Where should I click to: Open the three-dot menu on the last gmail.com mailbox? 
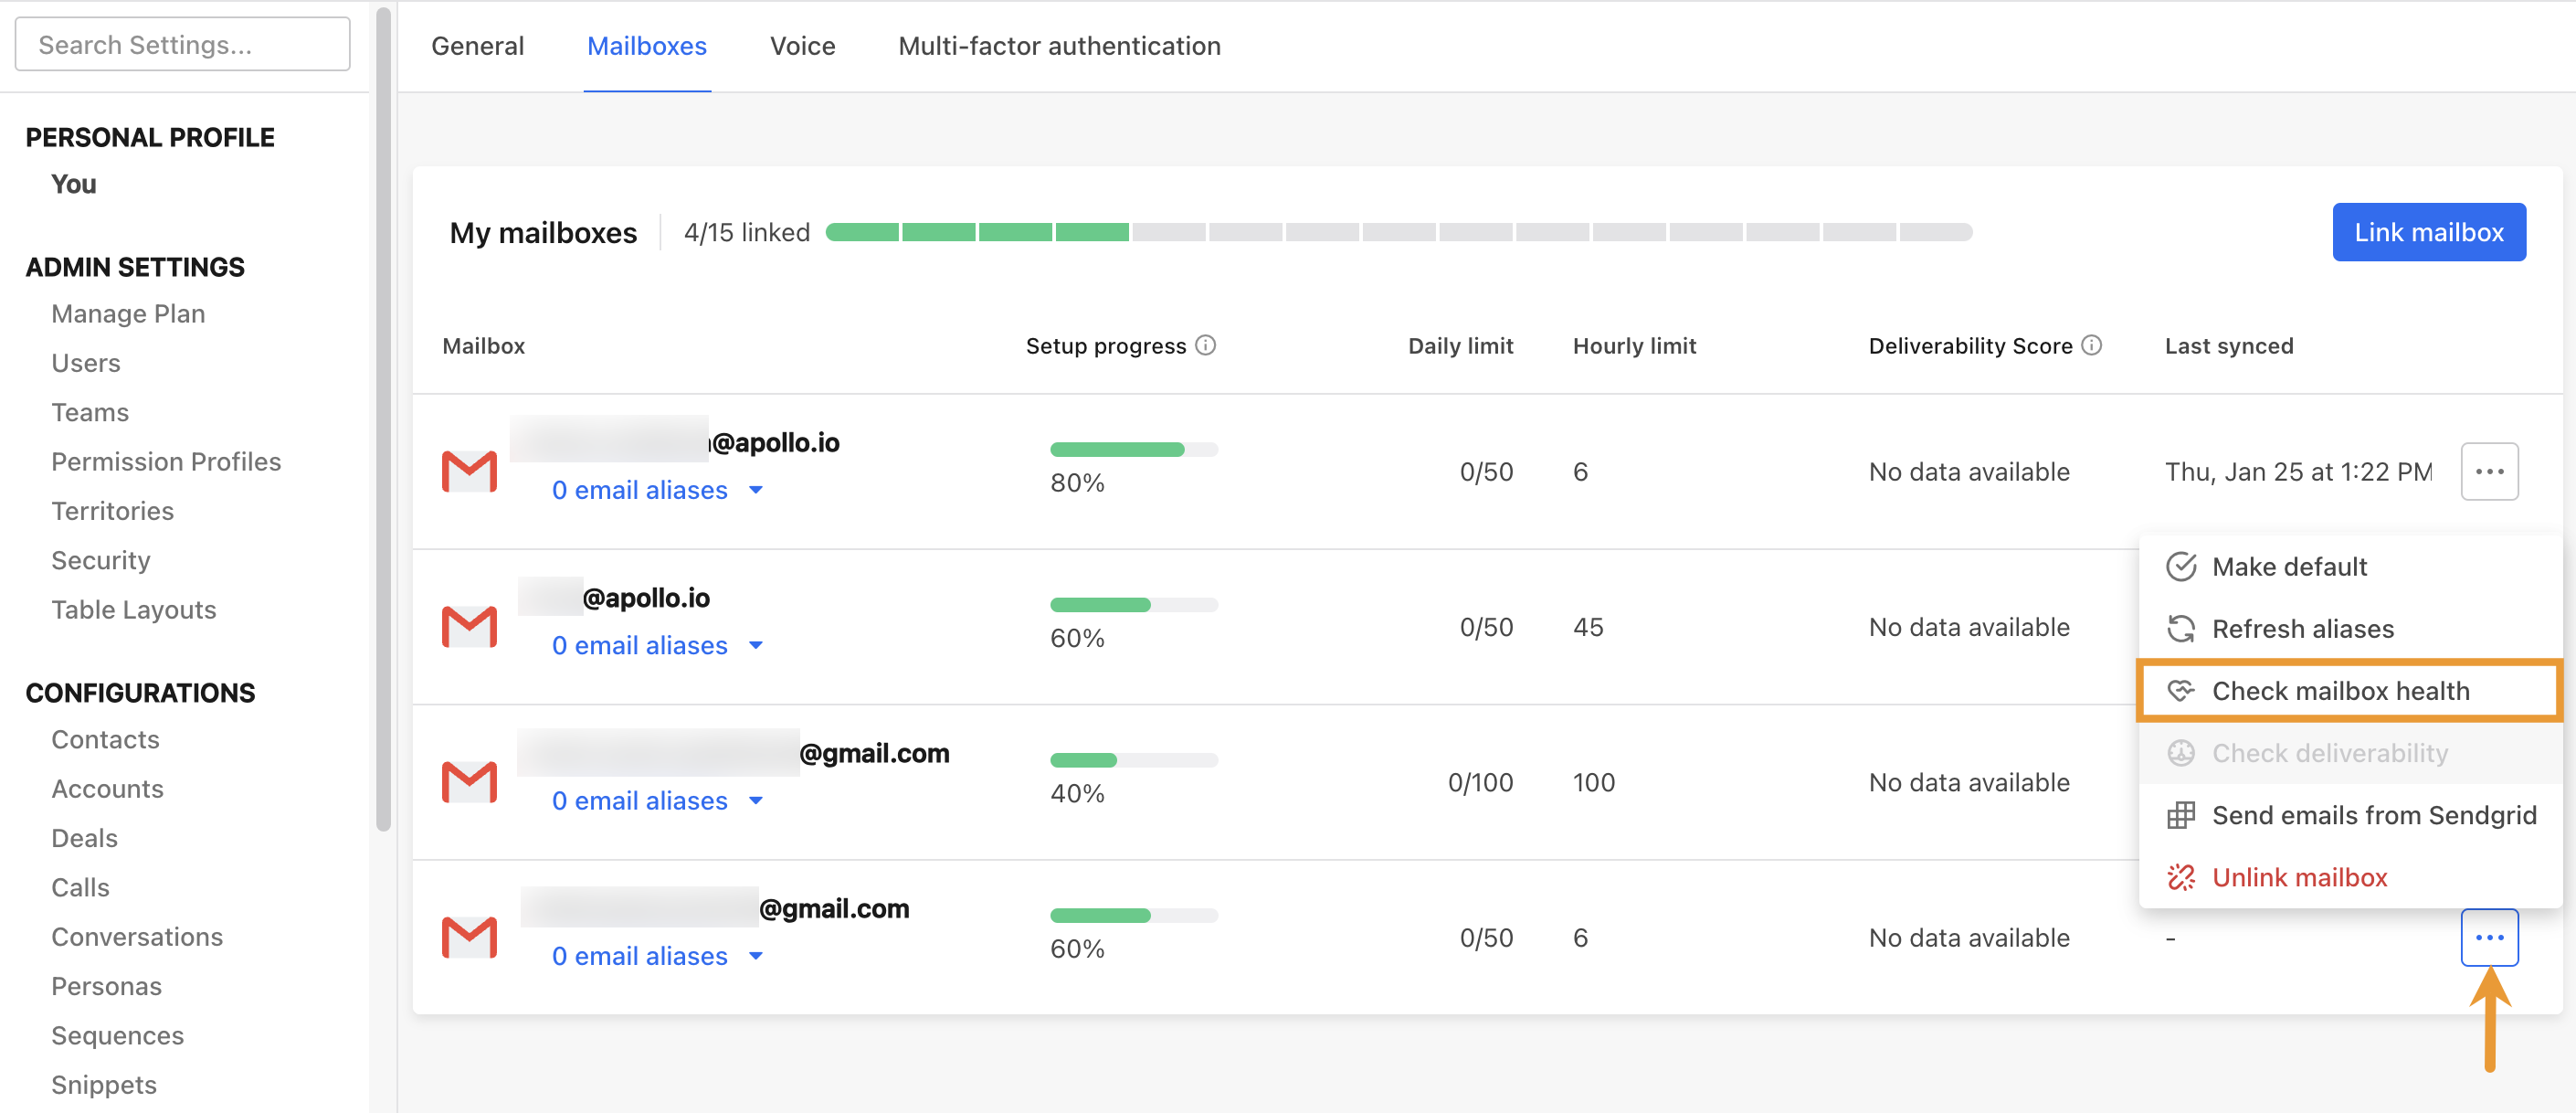2490,937
